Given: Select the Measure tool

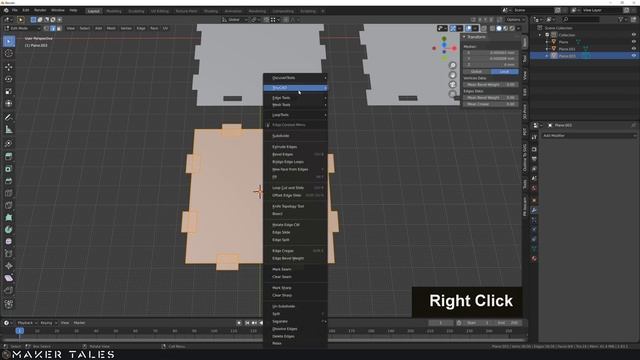Looking at the screenshot, I should pos(9,129).
